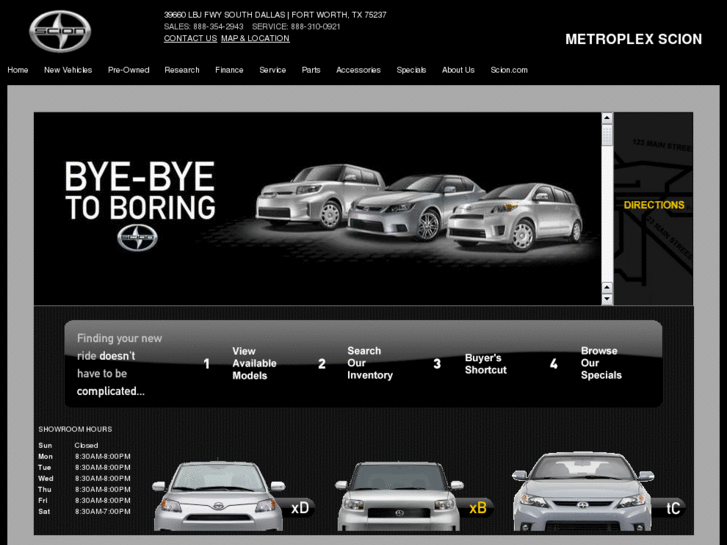Click the 'Finding your new ride' tagline text
Image resolution: width=727 pixels, height=545 pixels.
point(120,365)
